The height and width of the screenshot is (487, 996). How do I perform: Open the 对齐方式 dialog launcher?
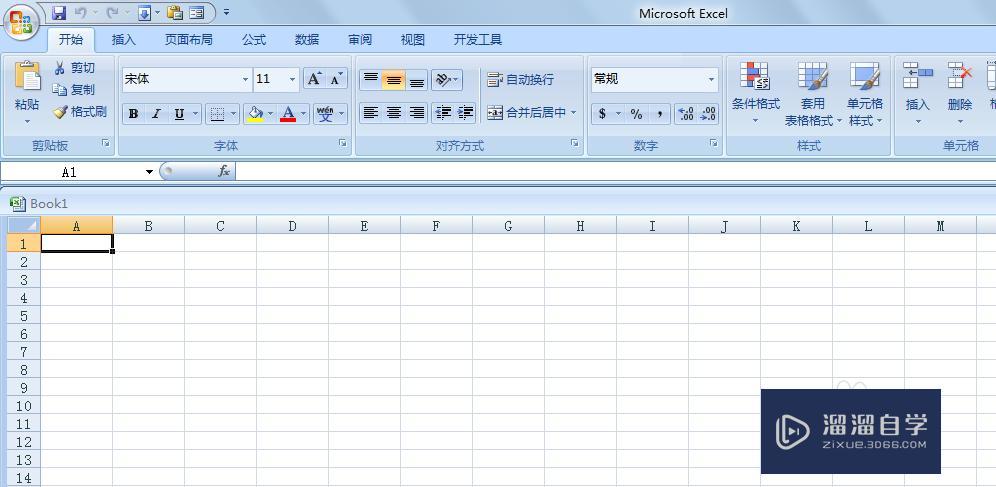[575, 144]
